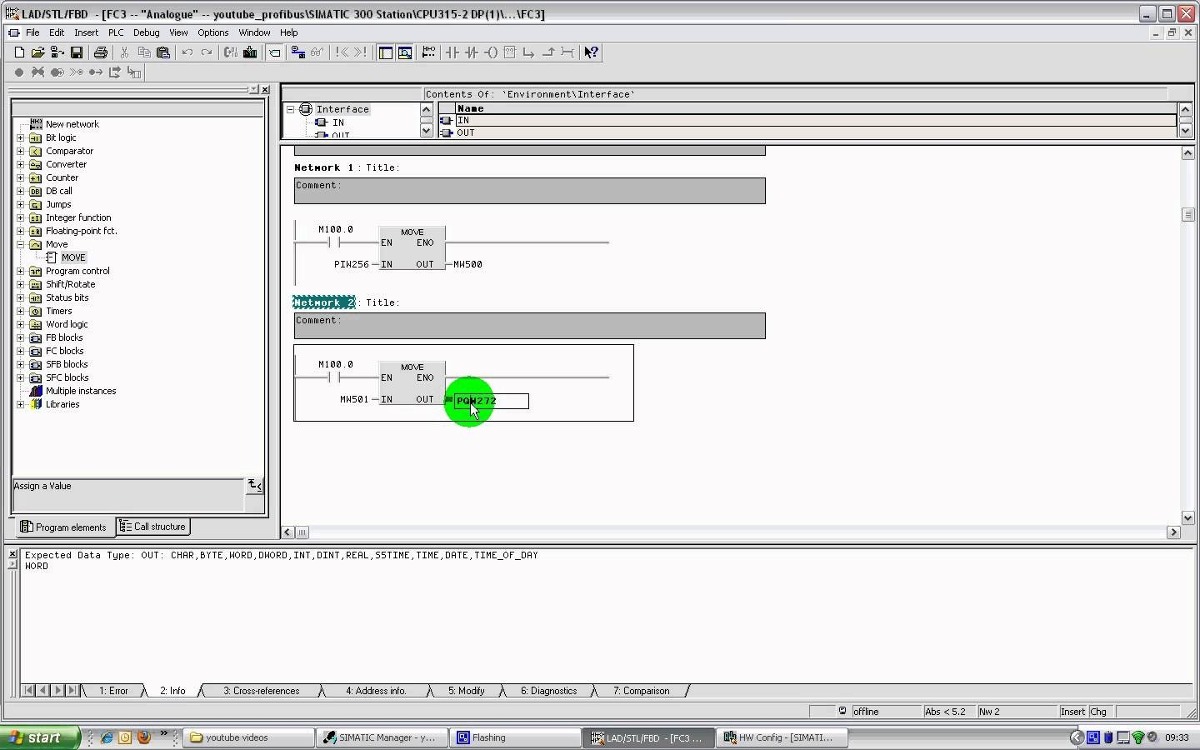
Task: Expand the Bit logic folder
Action: (x=20, y=138)
